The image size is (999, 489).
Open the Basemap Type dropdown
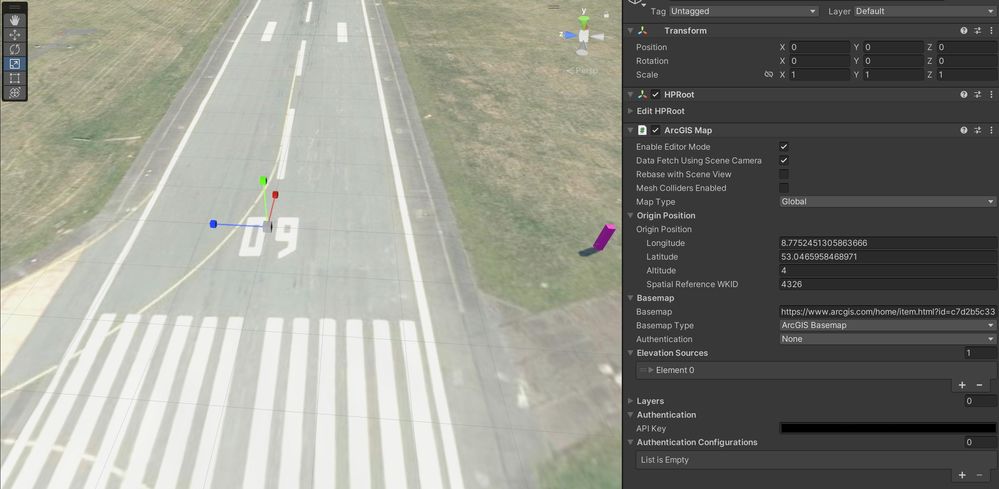[888, 325]
